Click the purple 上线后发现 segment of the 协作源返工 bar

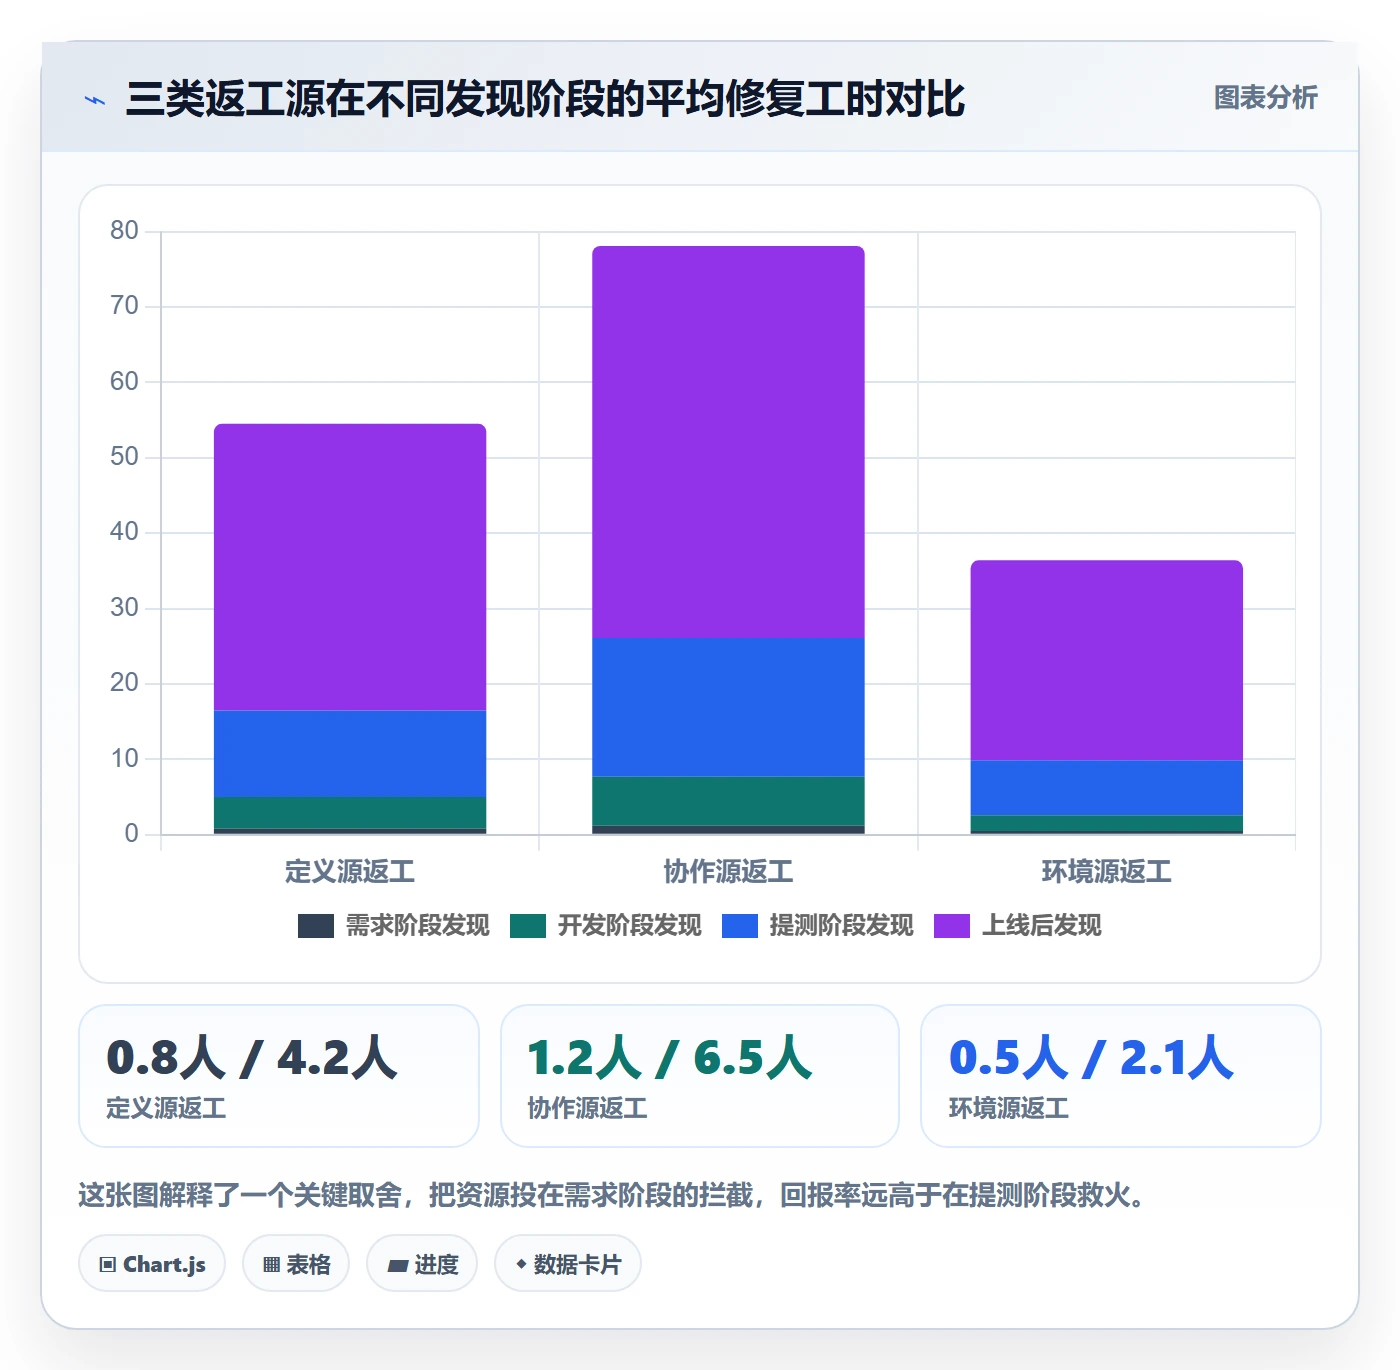click(728, 442)
